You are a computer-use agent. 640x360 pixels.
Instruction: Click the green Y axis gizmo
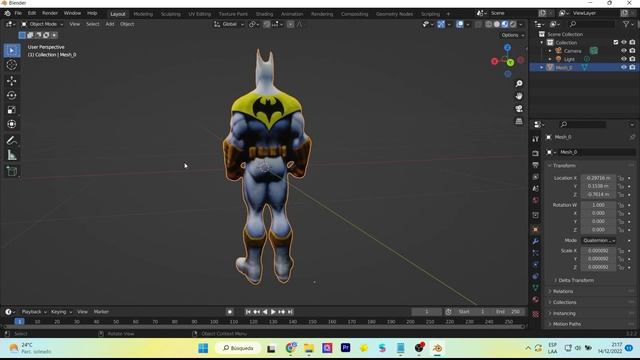pos(510,62)
